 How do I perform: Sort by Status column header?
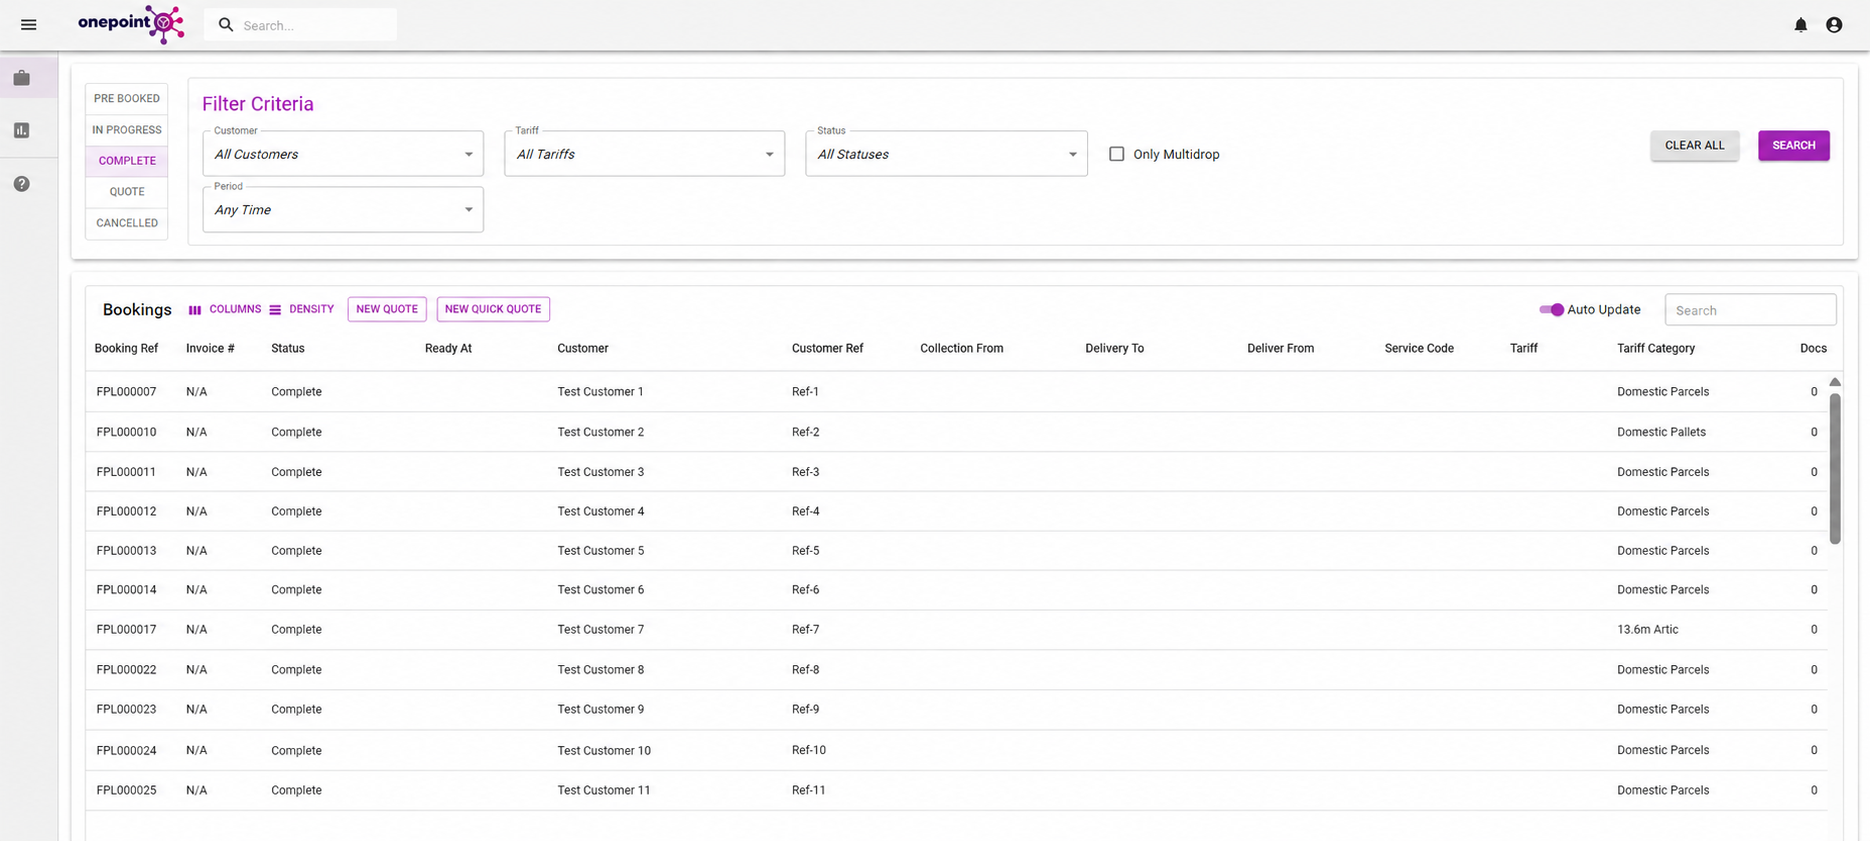288,349
